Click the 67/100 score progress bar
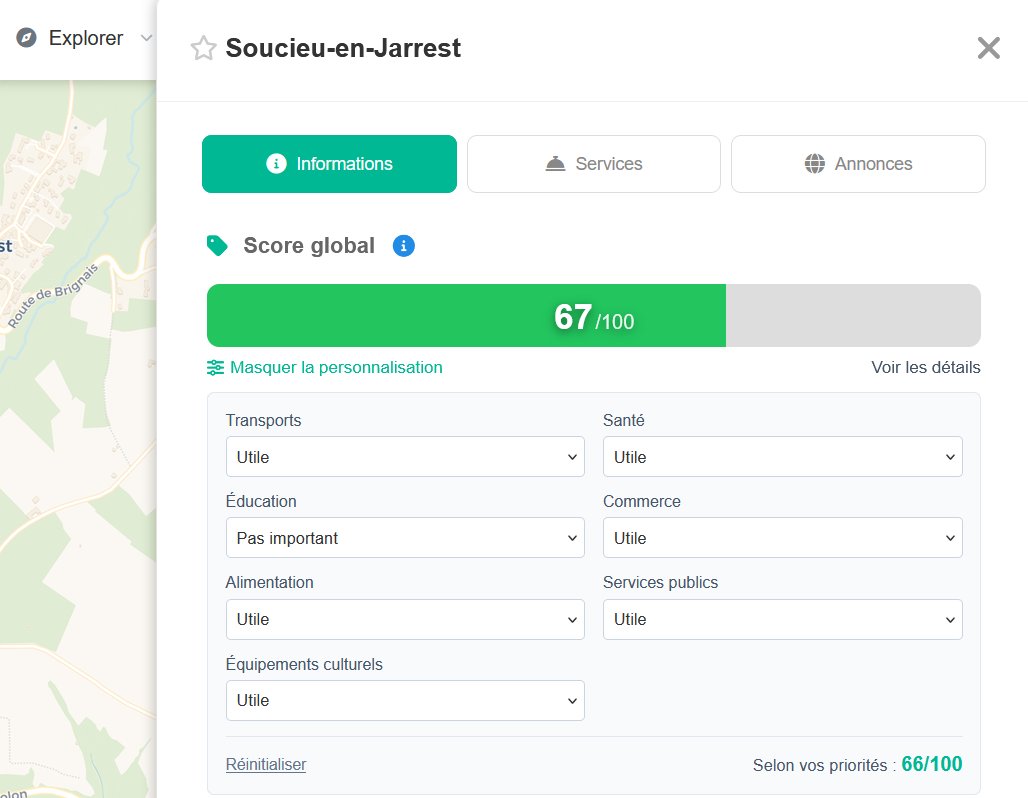 (594, 315)
